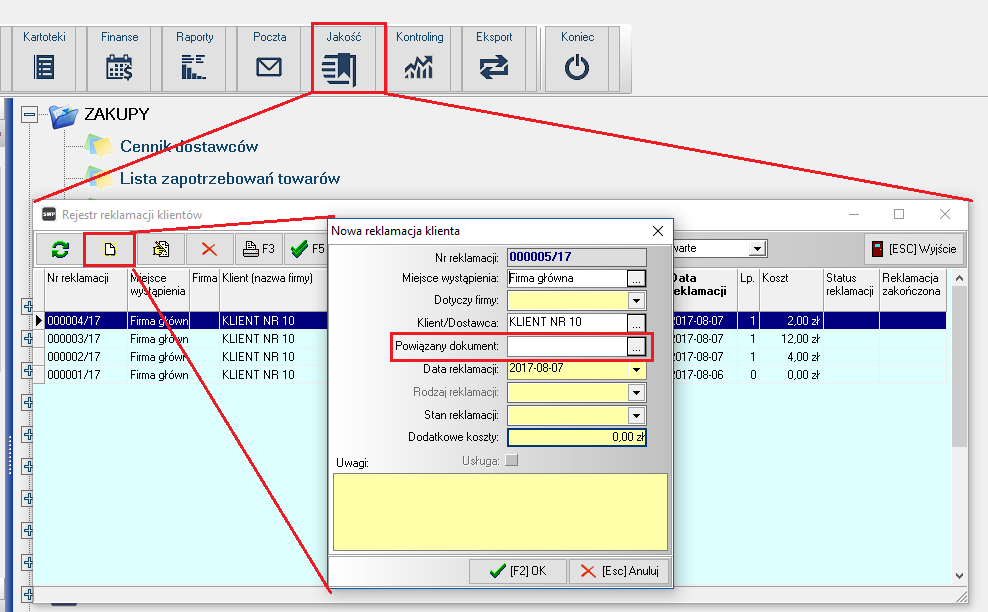Open the Poczta mail module
The height and width of the screenshot is (612, 988).
(269, 67)
